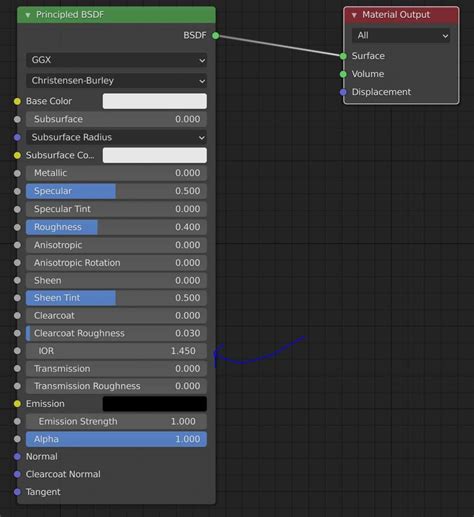Screen dimensions: 474x517
Task: Click the Sheen Tint slider
Action: pos(116,298)
